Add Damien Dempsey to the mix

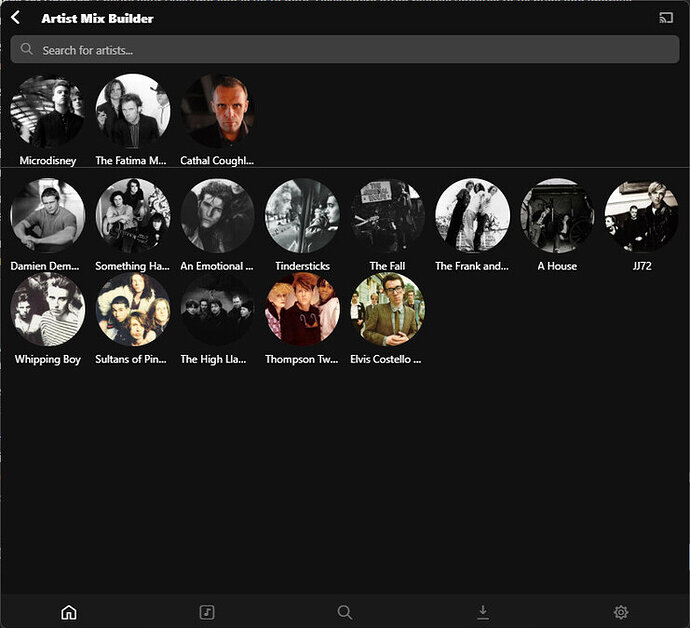pyautogui.click(x=47, y=216)
